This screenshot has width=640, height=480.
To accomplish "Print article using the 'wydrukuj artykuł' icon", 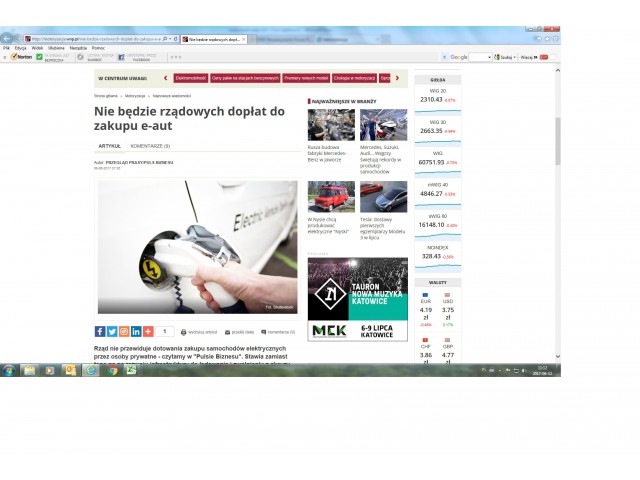I will [185, 332].
